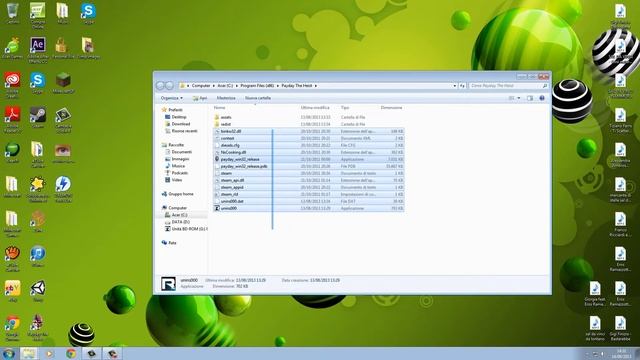Open Tiziano Ferro MP3 desktop file
The height and width of the screenshot is (360, 640).
point(620,120)
